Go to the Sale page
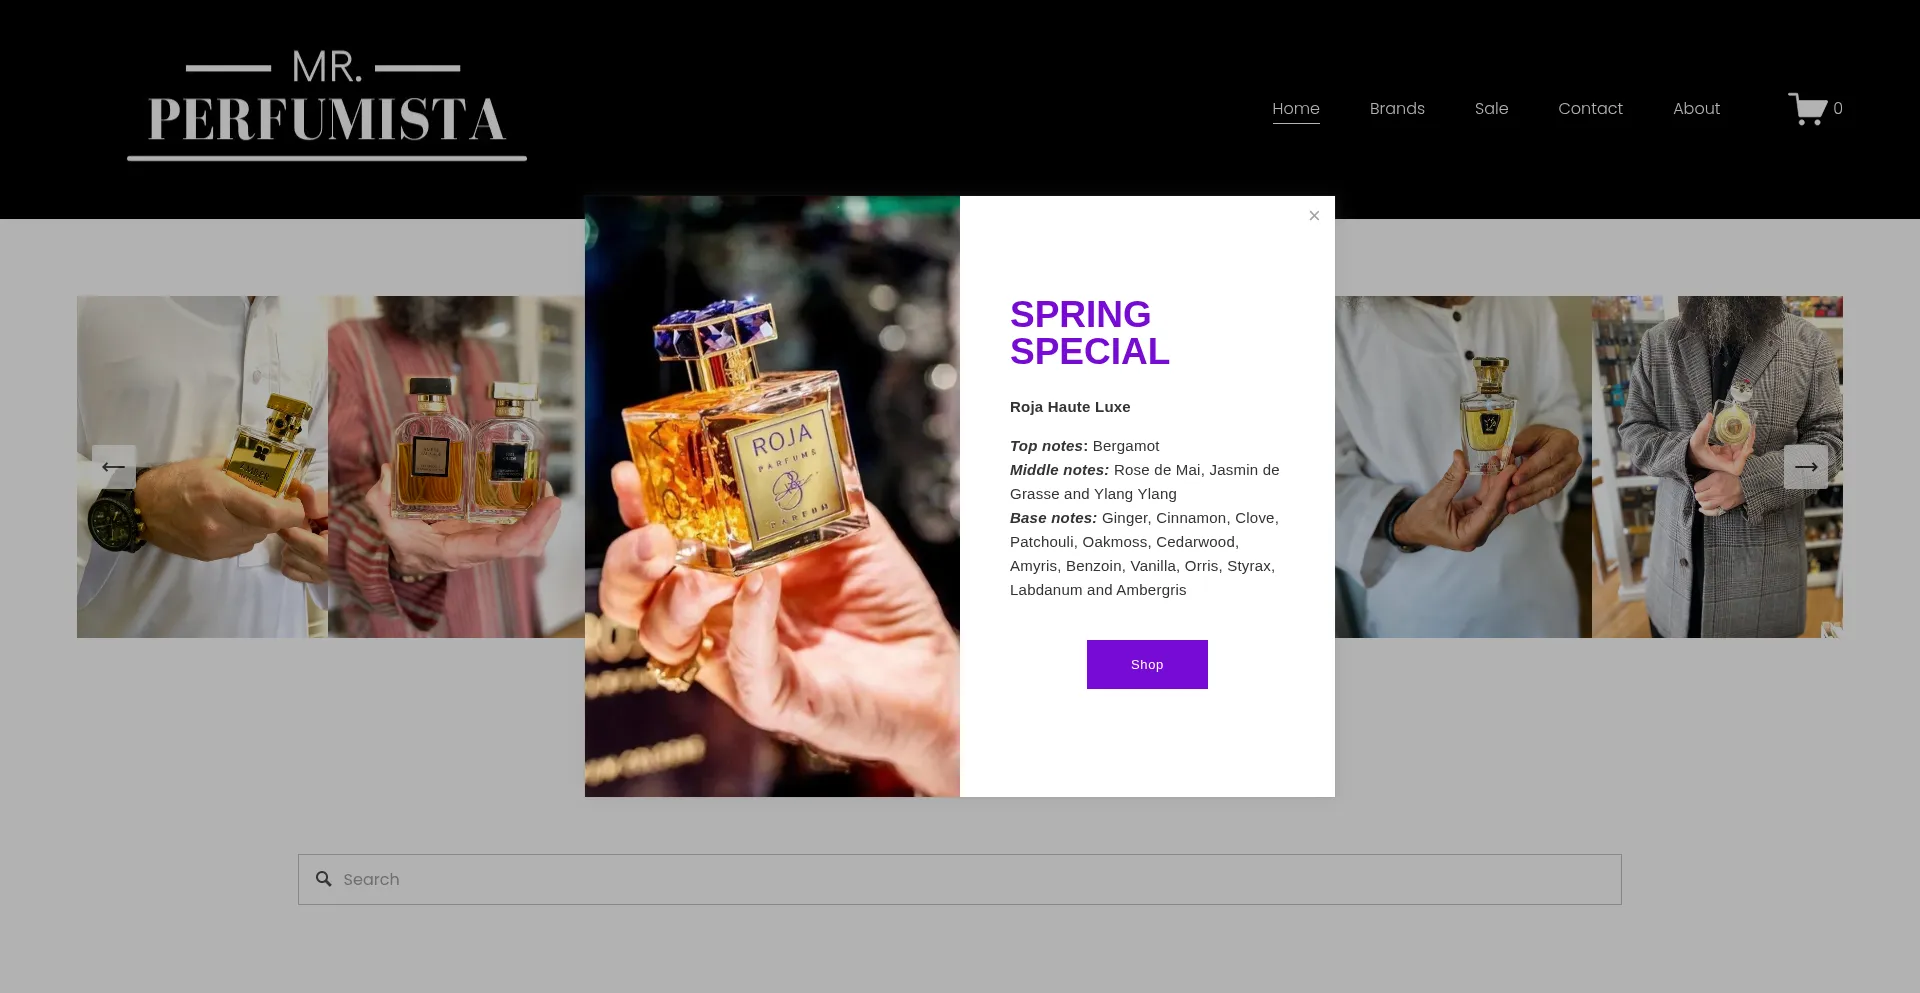The image size is (1920, 993). click(x=1491, y=109)
